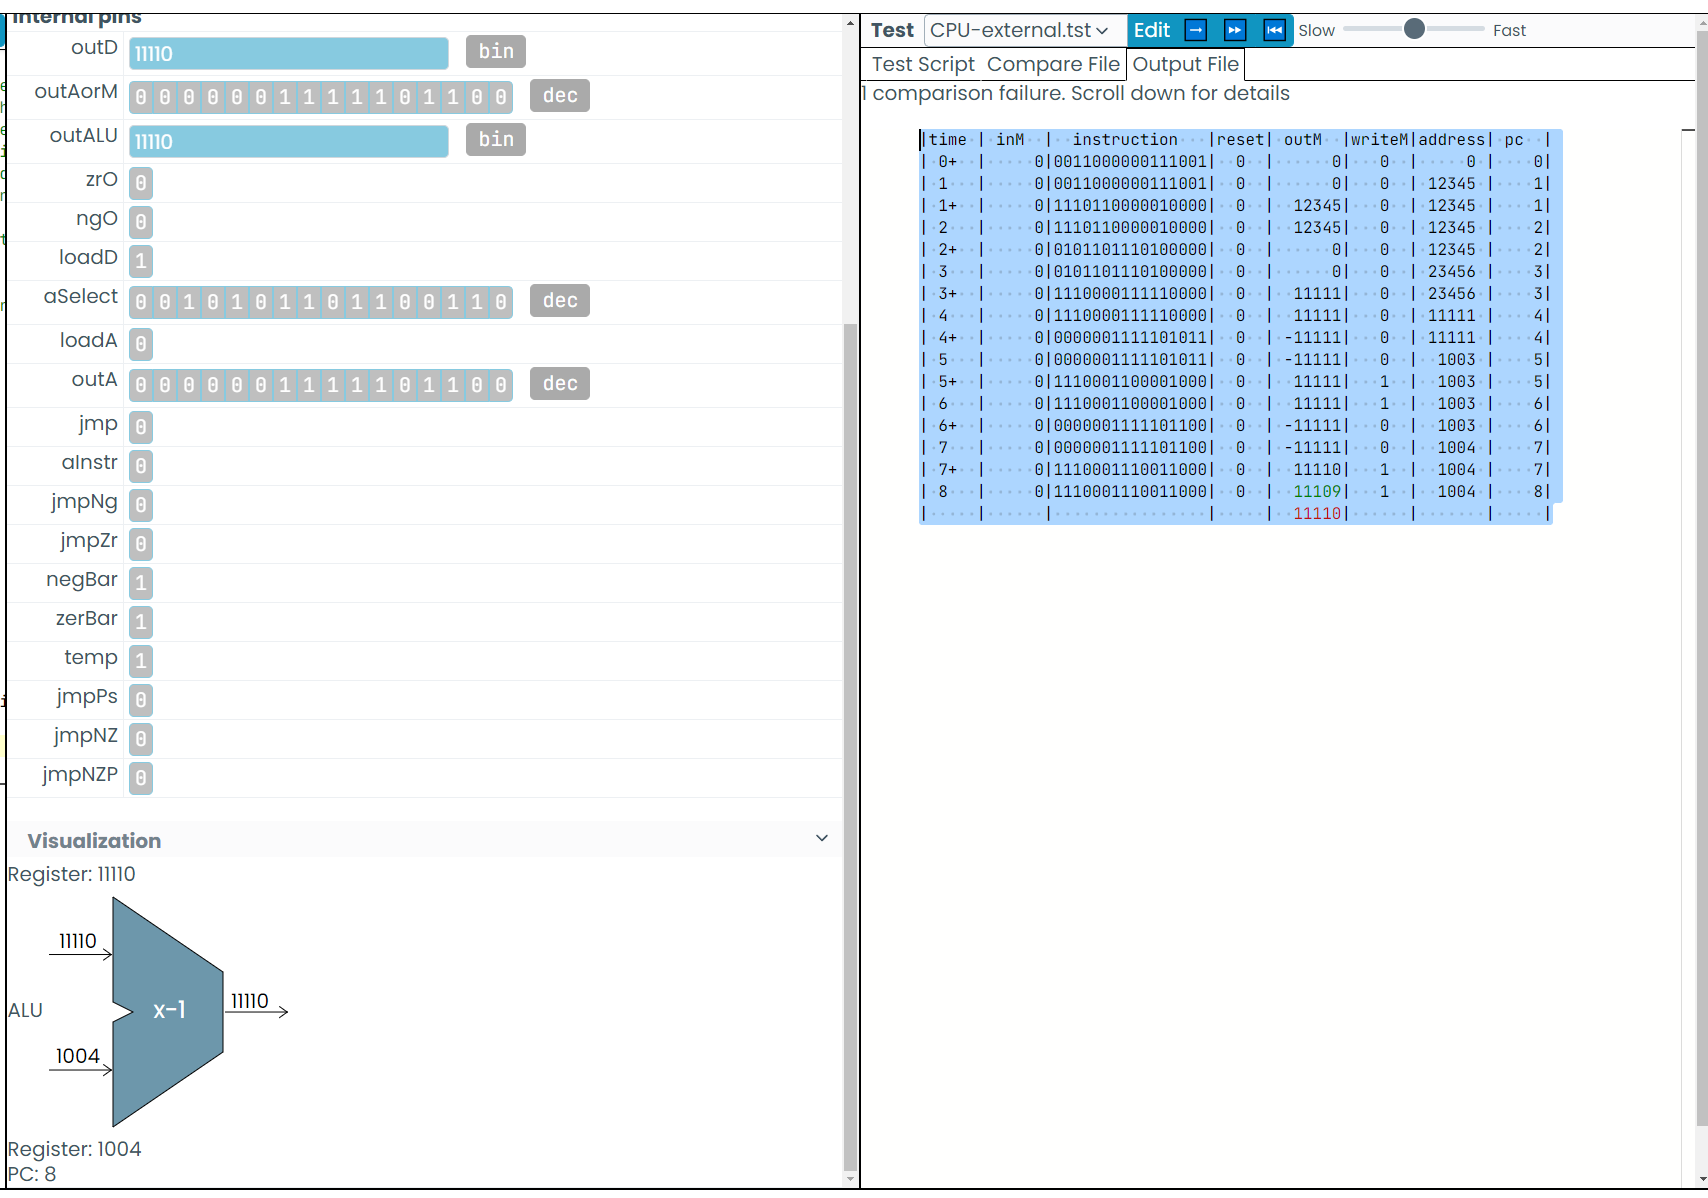Click the internal pins panel scrollbar

pyautogui.click(x=850, y=600)
